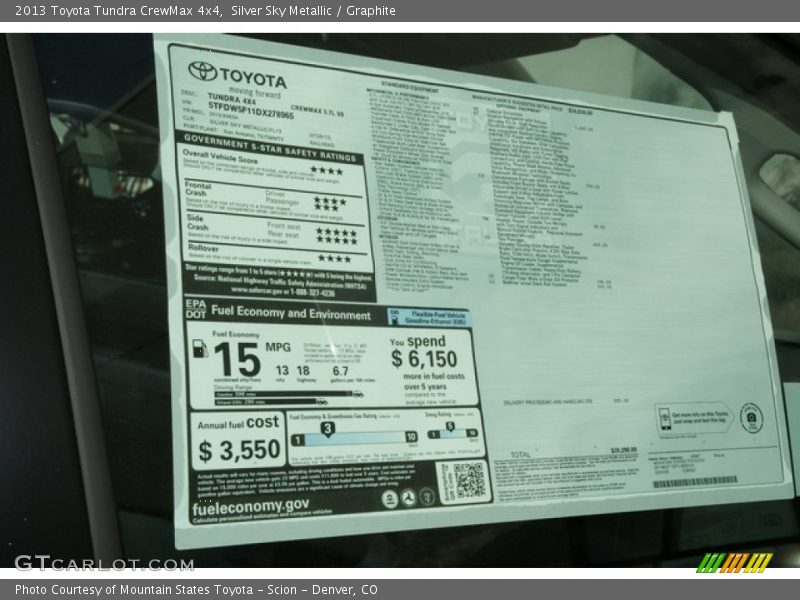Click the 'Frontal Crash' label

coord(197,188)
